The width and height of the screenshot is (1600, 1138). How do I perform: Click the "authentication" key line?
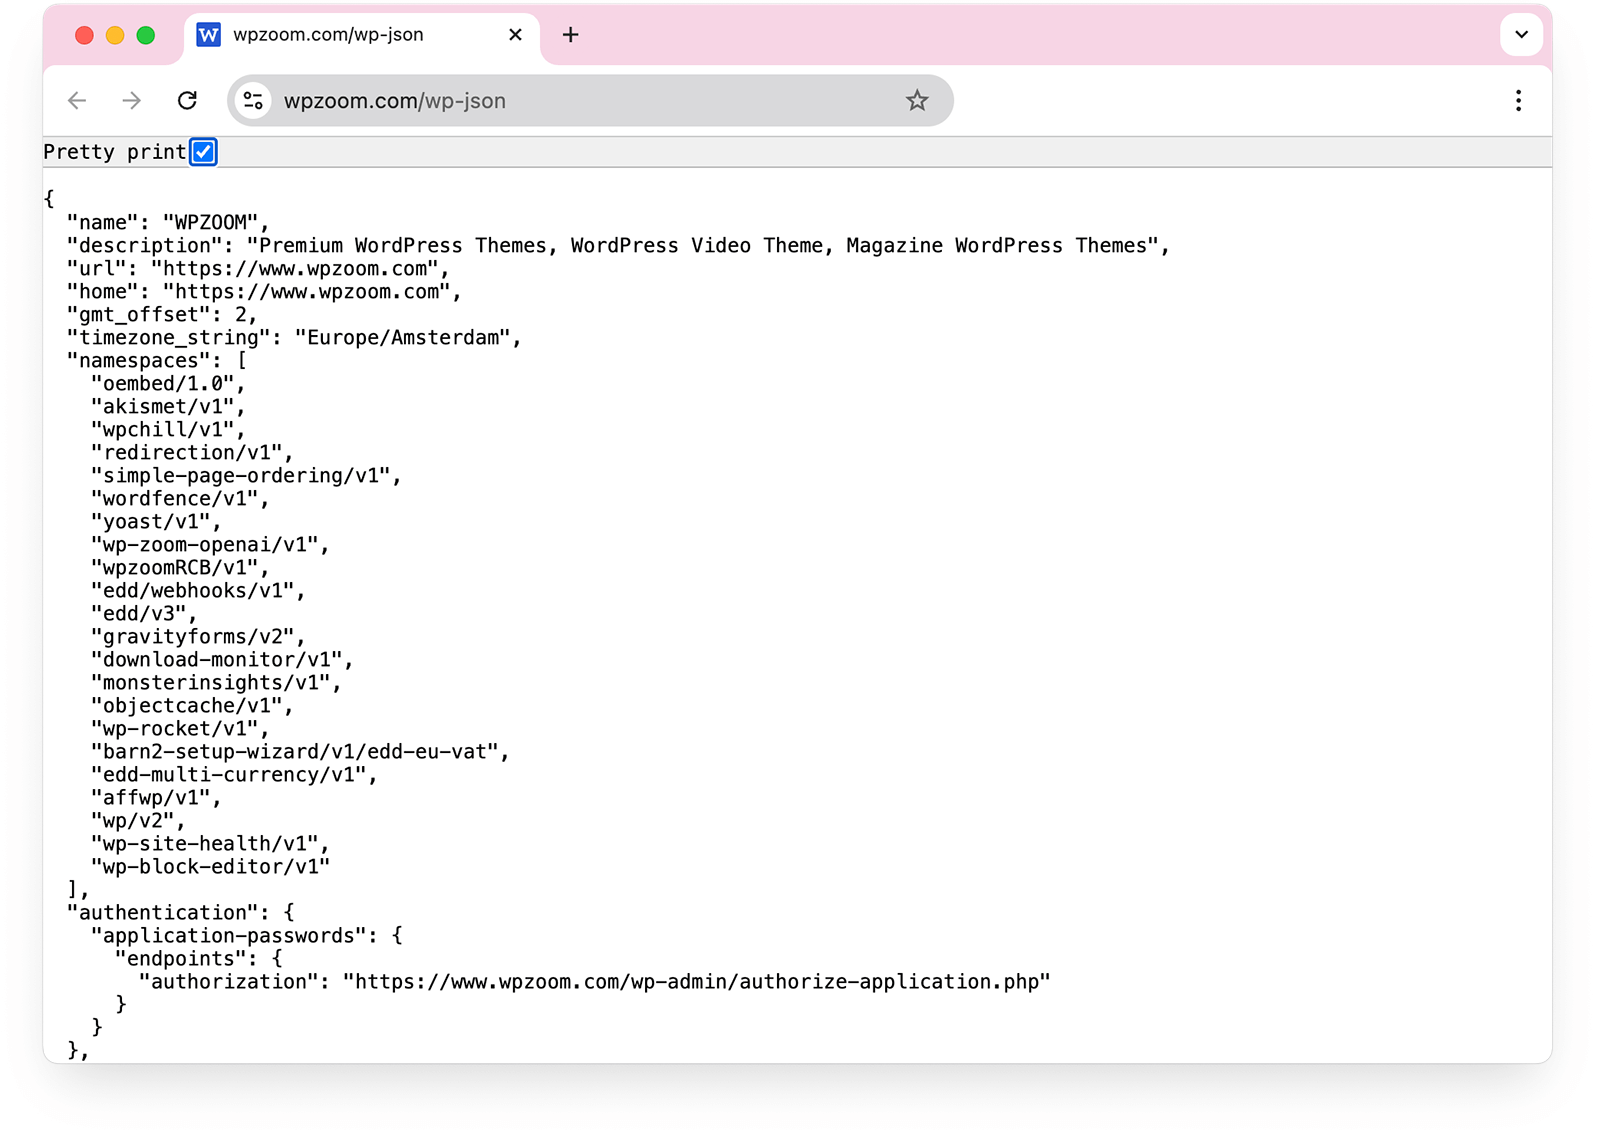pos(180,913)
